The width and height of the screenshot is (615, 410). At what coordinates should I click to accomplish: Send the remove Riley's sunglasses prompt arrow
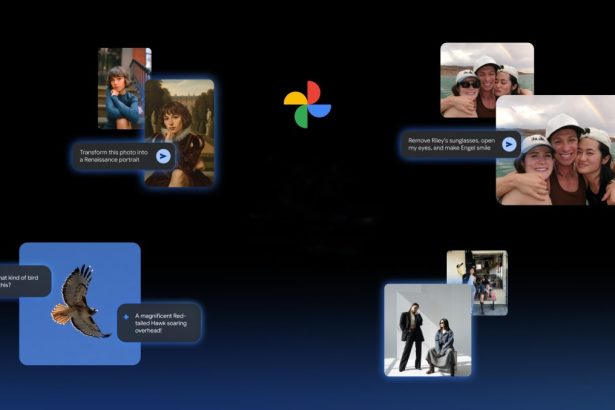(x=509, y=144)
